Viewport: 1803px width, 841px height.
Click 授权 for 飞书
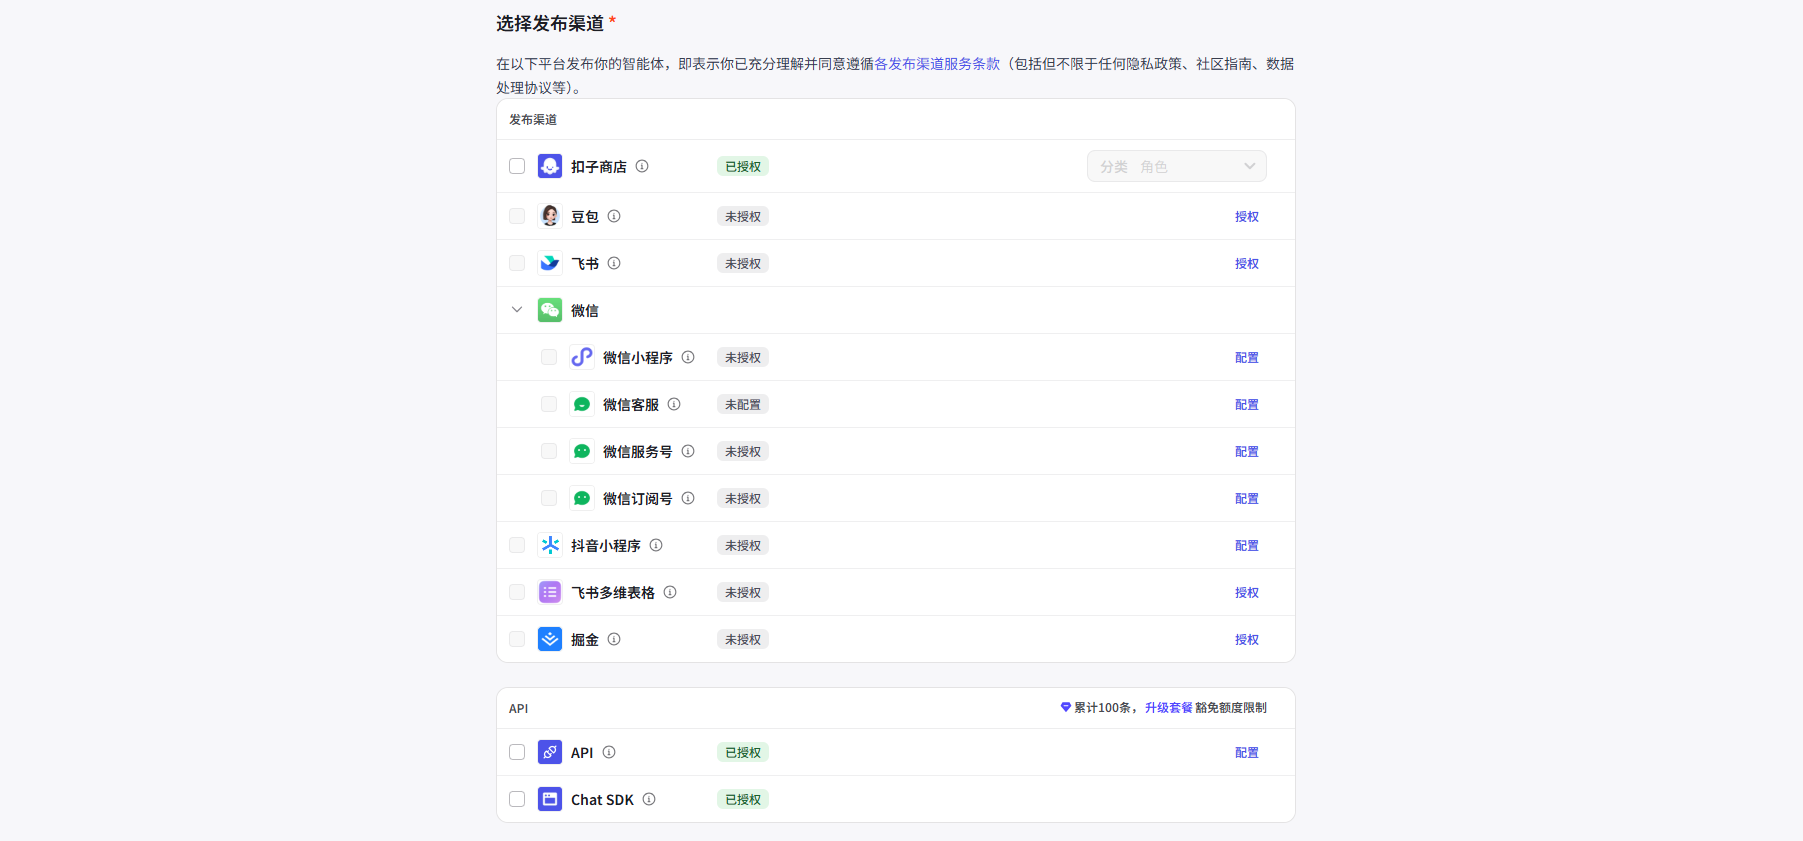[x=1247, y=263]
